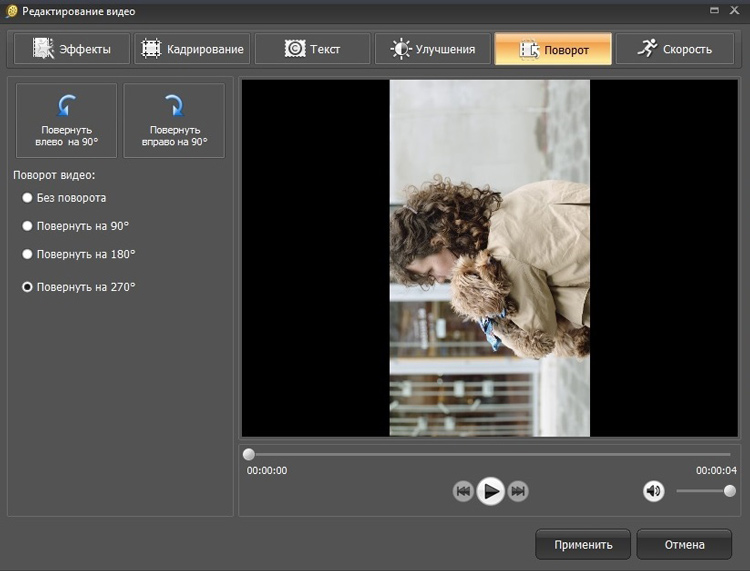Screen dimensions: 750x571
Task: Switch to the Кадрирование tab
Action: coord(192,49)
